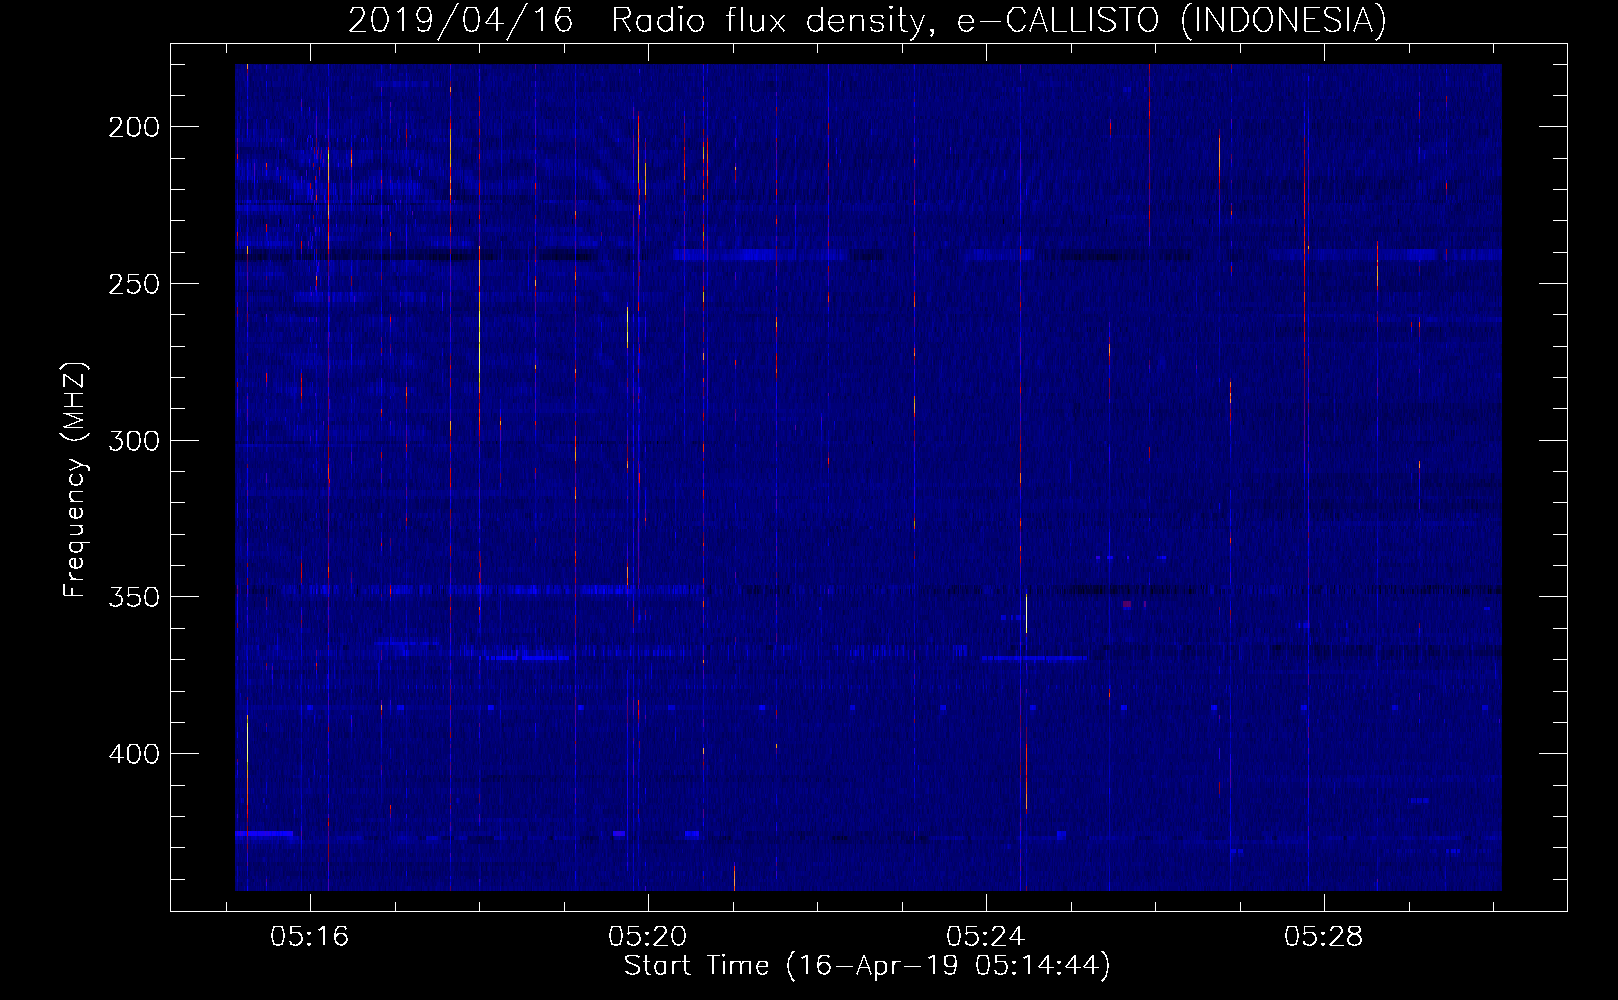
Task: Click the 05:24 time tick label
Action: (x=986, y=937)
